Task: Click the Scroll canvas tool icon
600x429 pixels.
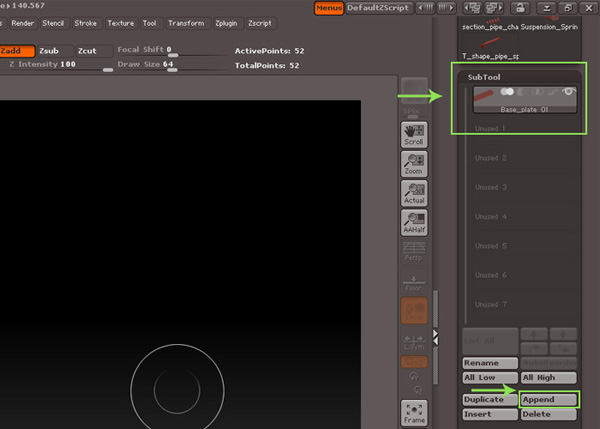Action: pos(413,135)
